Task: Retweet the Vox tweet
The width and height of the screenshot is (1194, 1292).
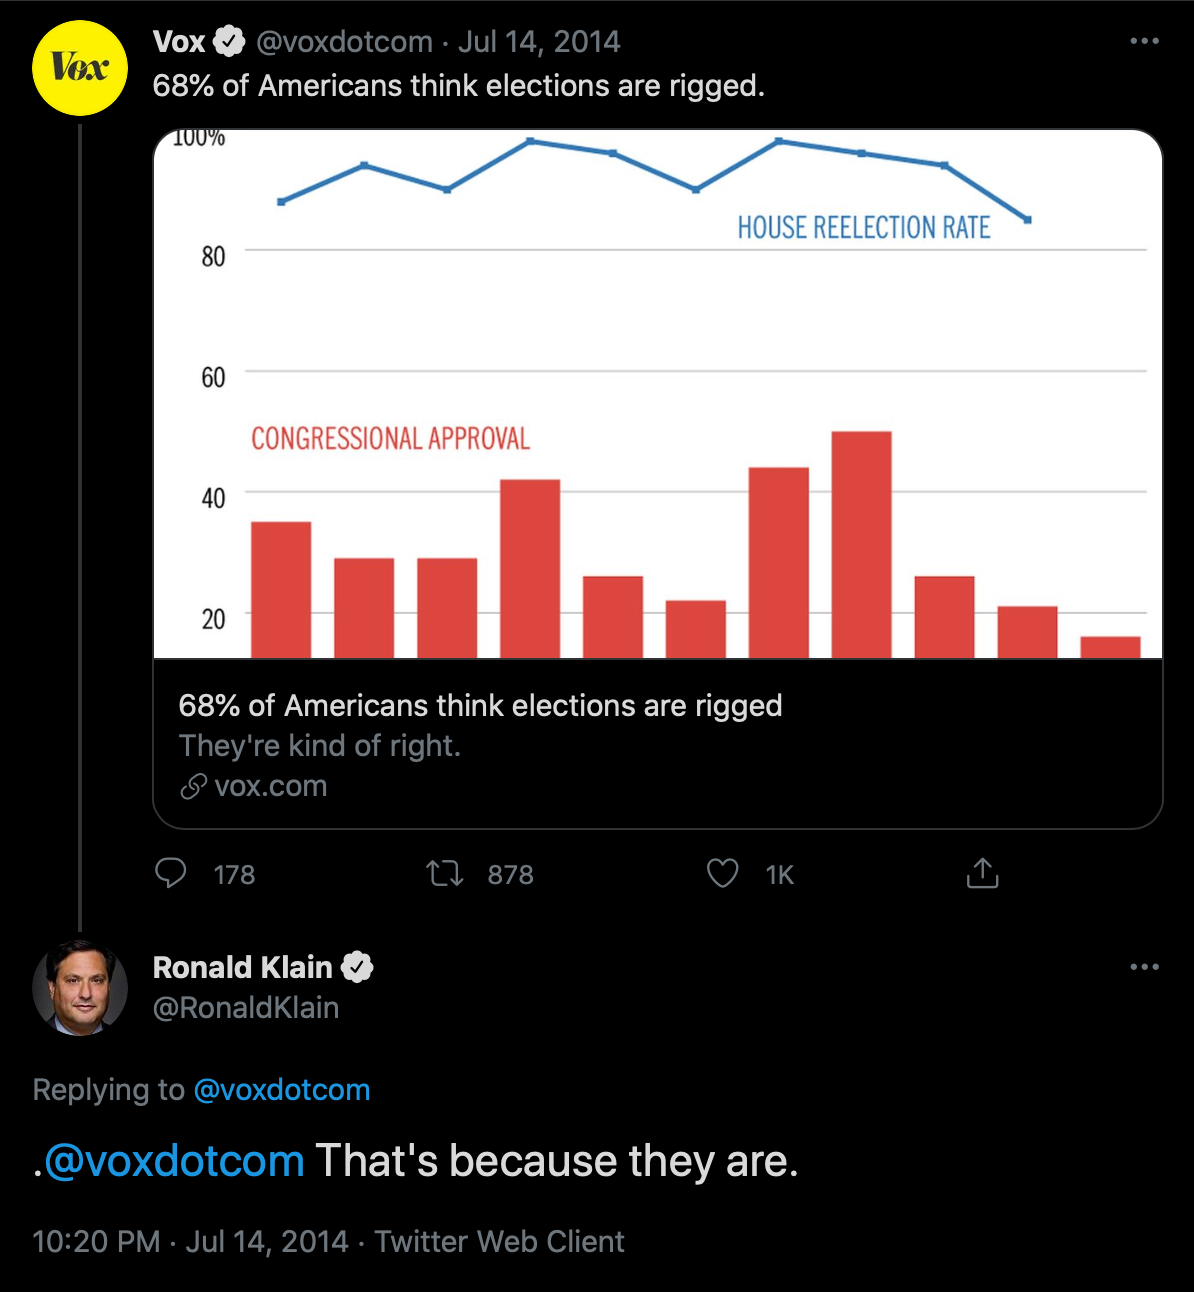Action: pos(445,874)
